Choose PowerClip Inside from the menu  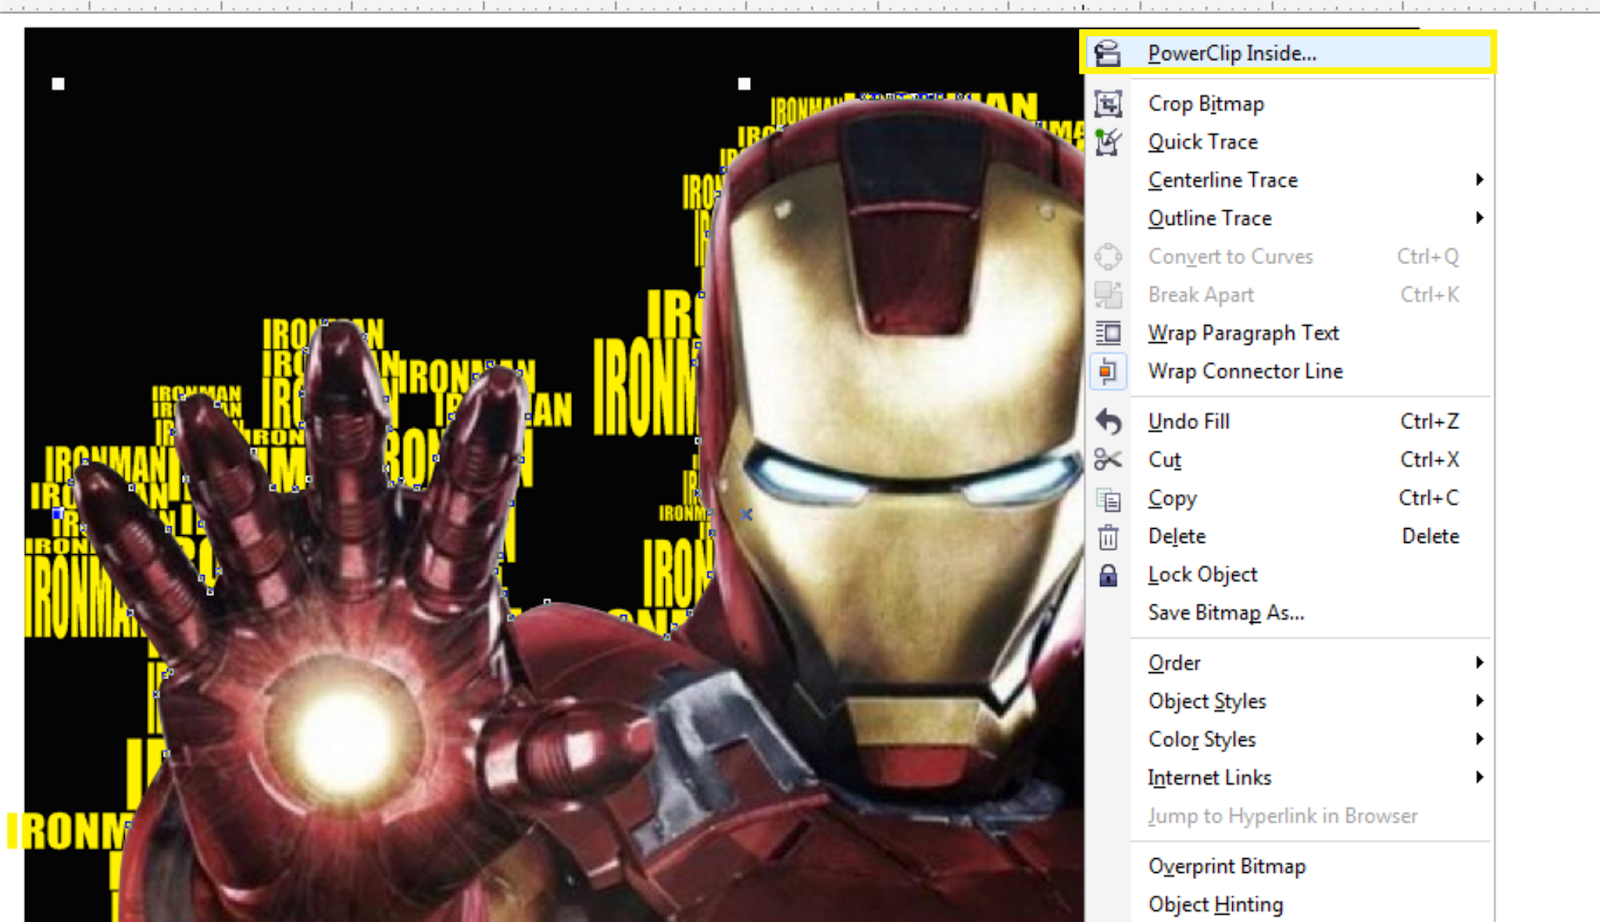[1232, 52]
